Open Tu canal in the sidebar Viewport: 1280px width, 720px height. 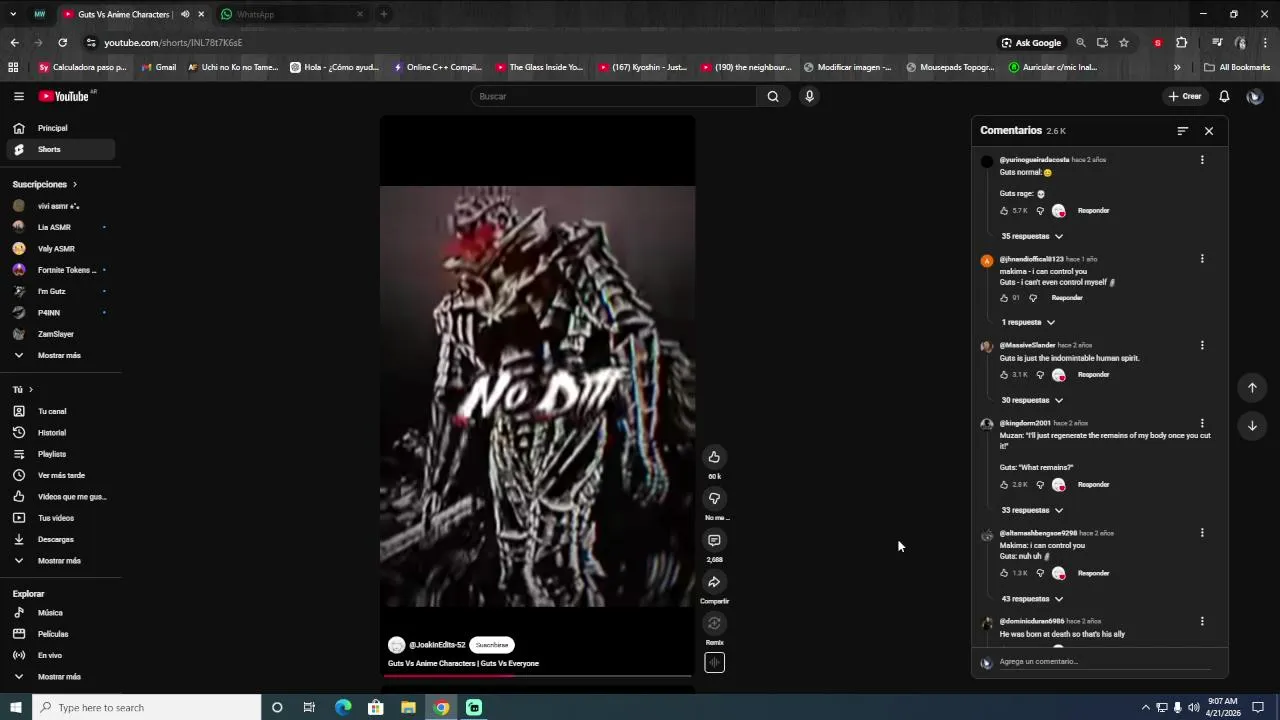pos(60,412)
